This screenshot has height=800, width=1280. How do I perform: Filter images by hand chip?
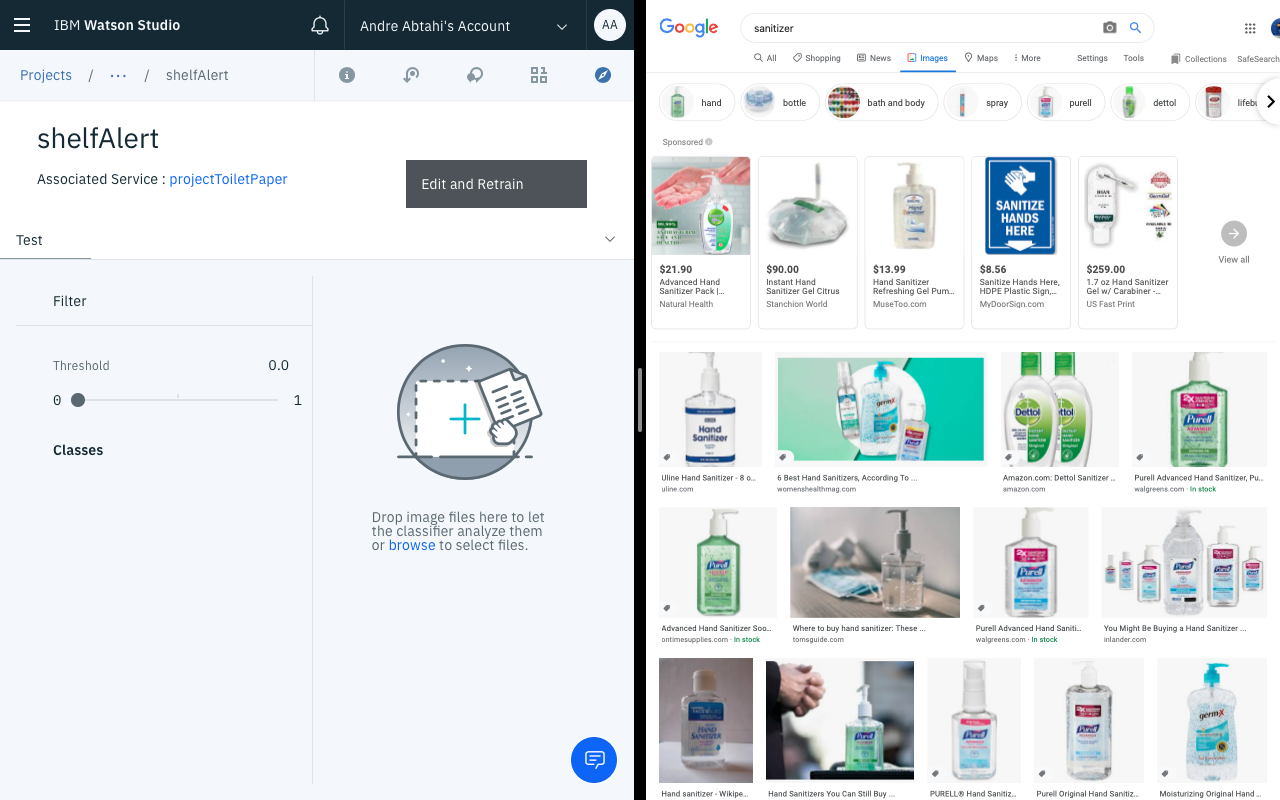click(x=697, y=102)
